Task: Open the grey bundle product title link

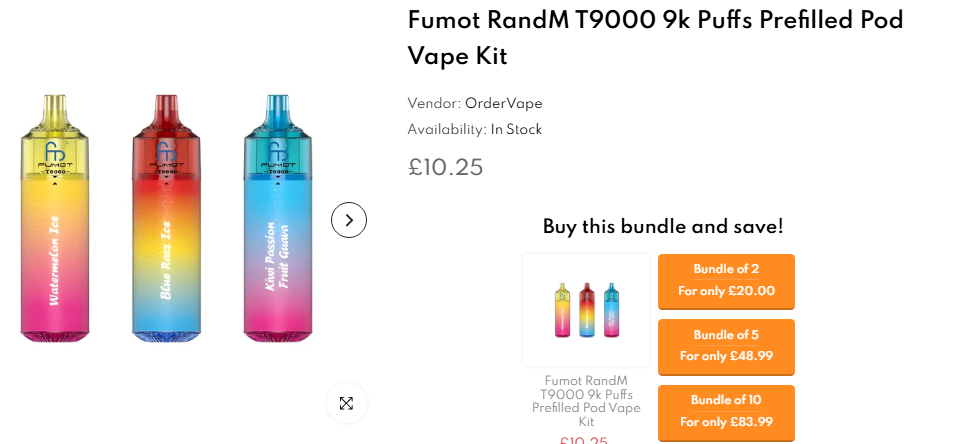Action: (586, 401)
